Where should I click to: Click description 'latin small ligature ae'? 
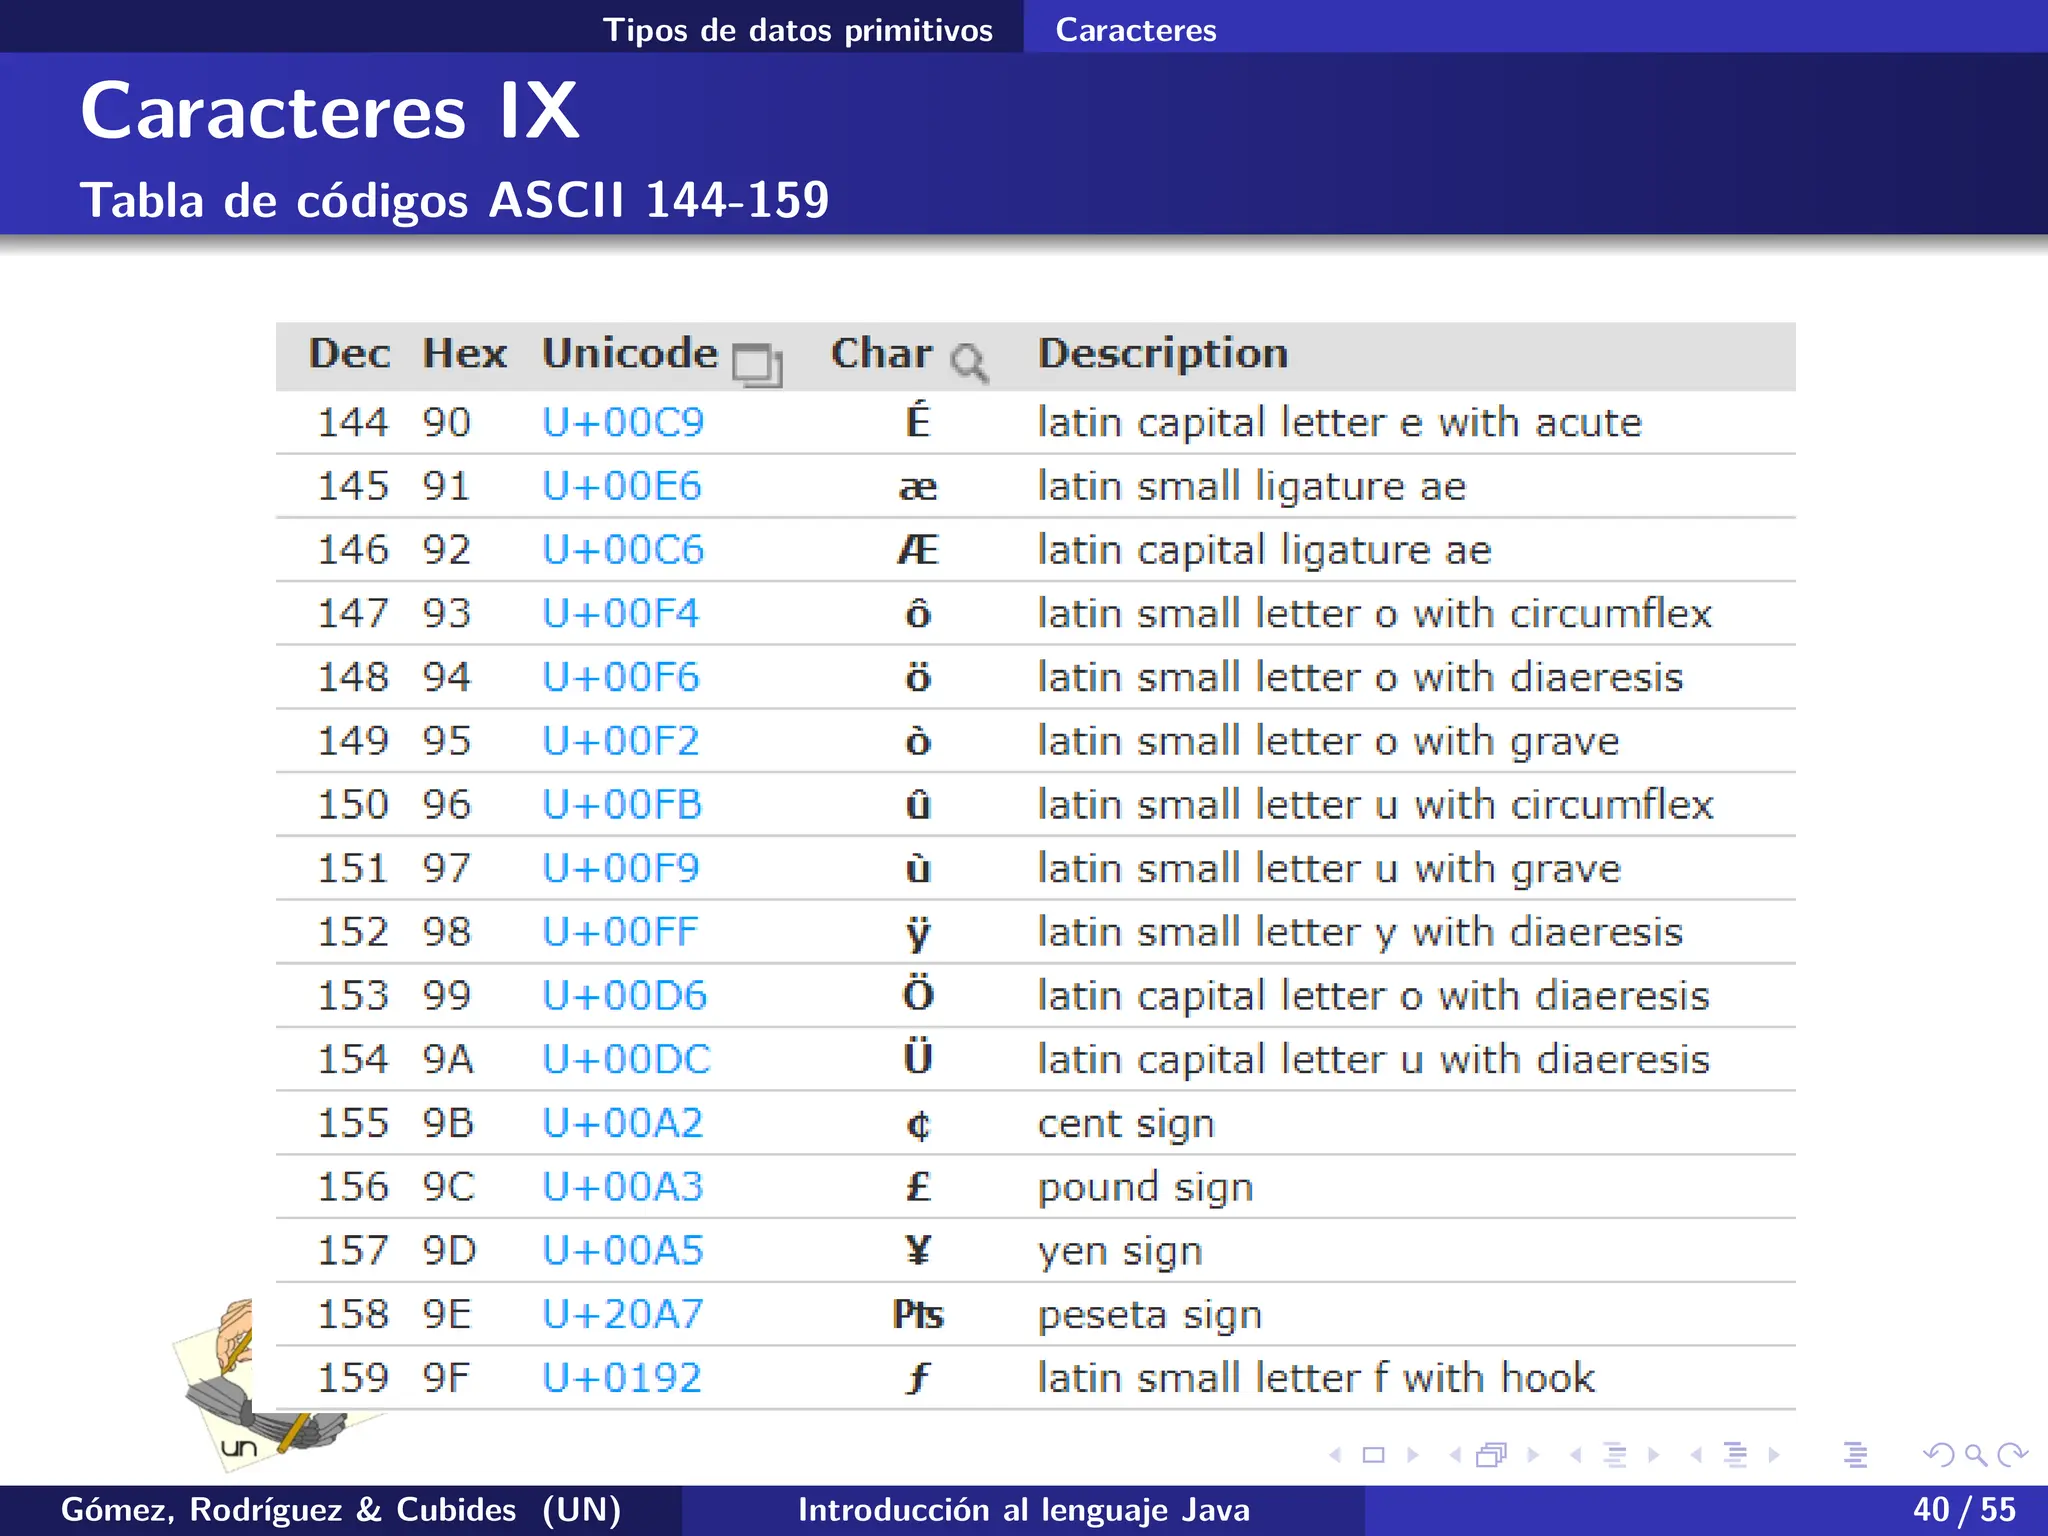tap(1252, 487)
